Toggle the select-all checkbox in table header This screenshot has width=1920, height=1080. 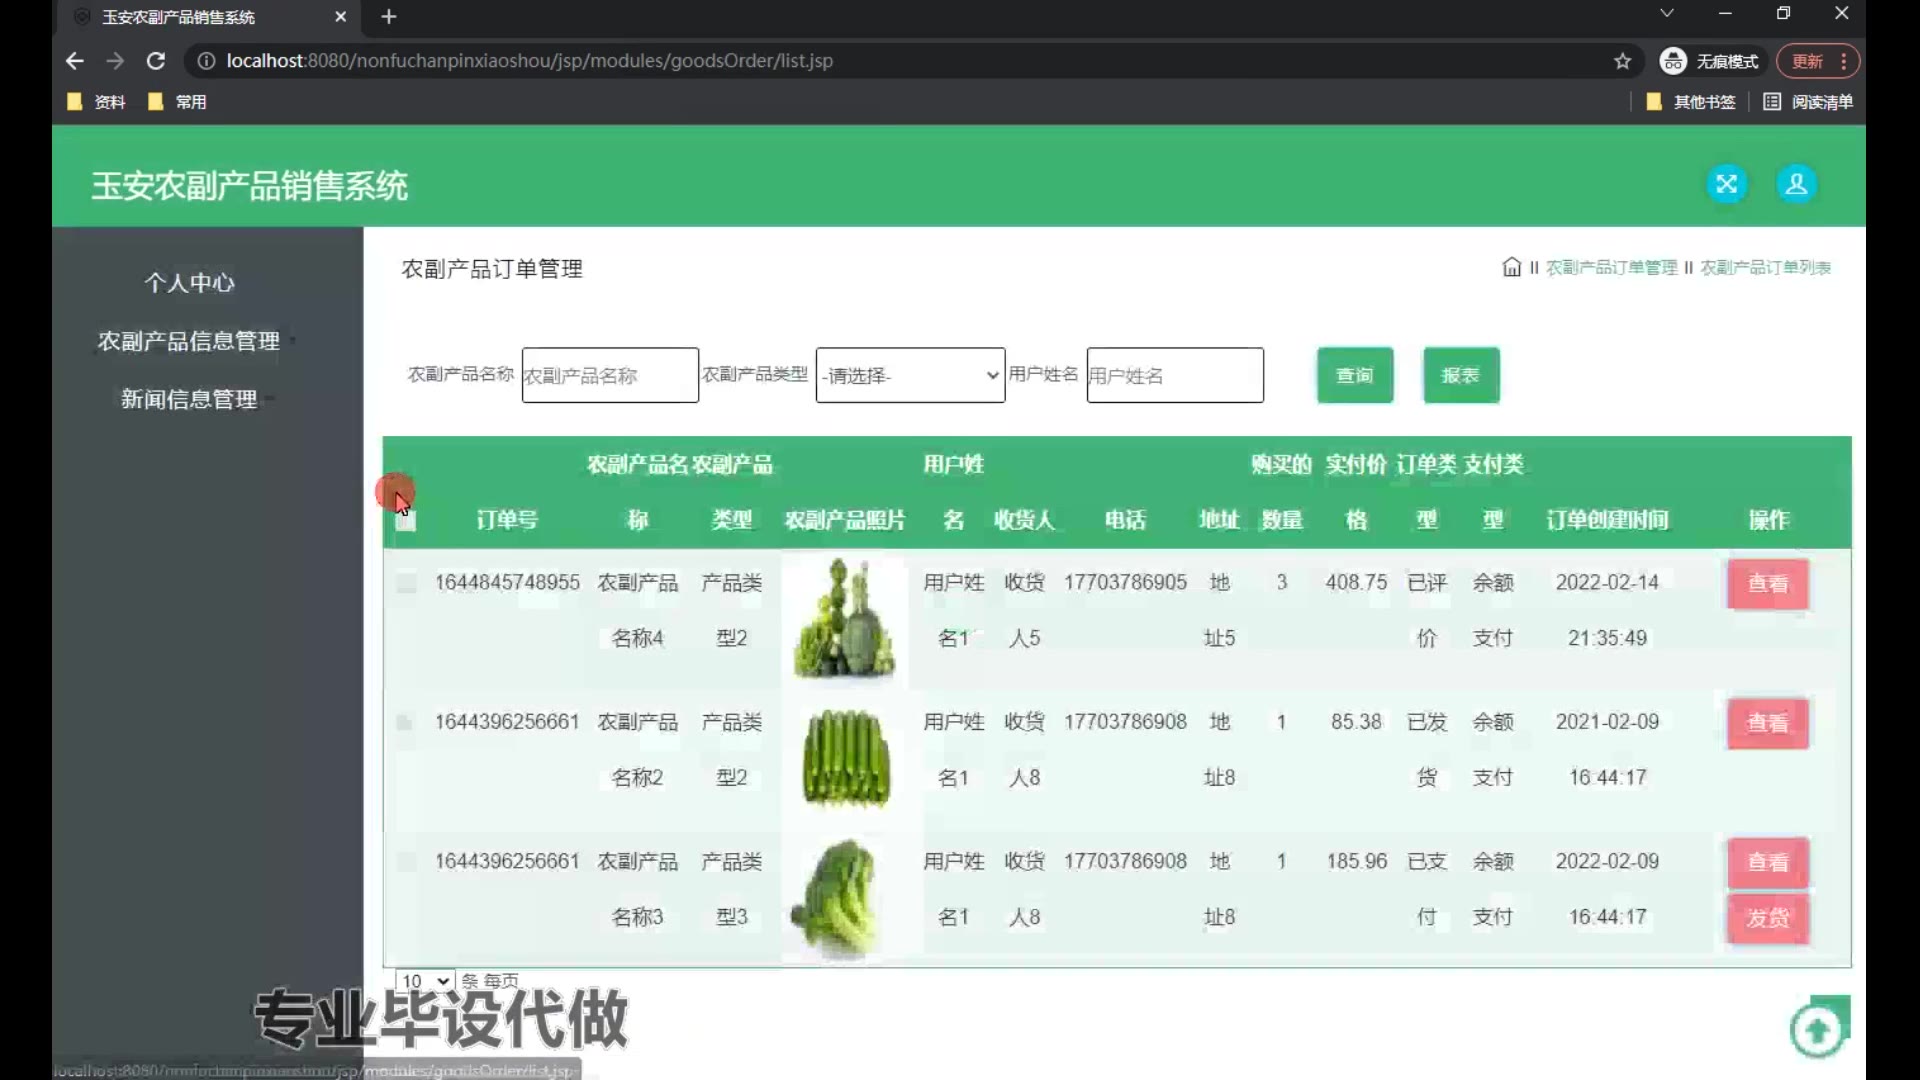point(405,520)
